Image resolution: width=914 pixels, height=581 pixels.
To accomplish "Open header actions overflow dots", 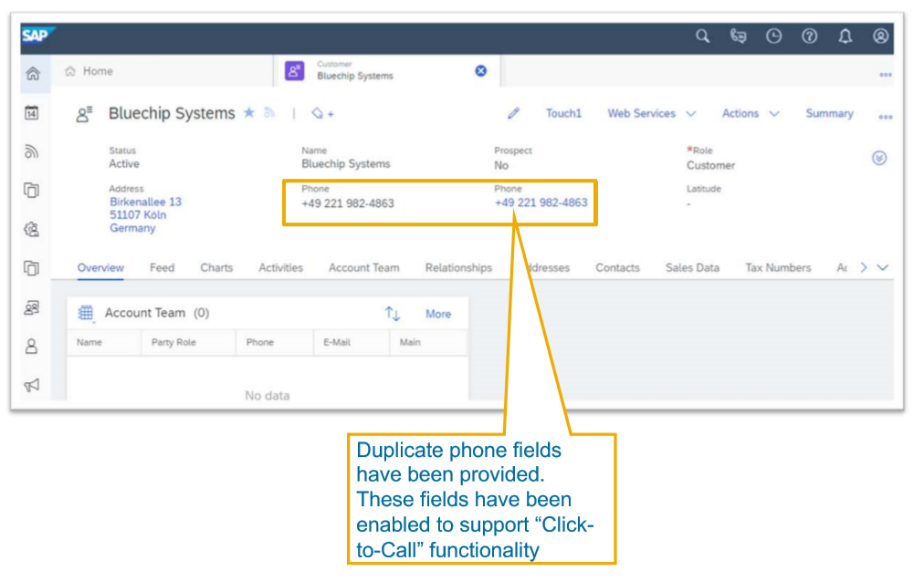I will click(x=885, y=117).
